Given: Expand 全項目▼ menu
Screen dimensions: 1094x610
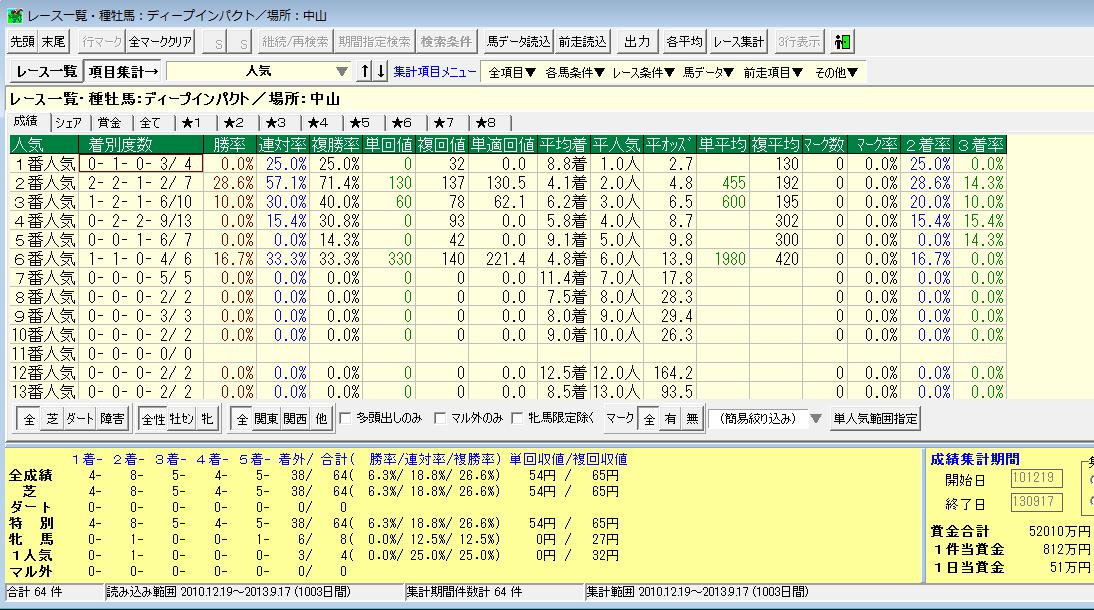Looking at the screenshot, I should pos(512,72).
